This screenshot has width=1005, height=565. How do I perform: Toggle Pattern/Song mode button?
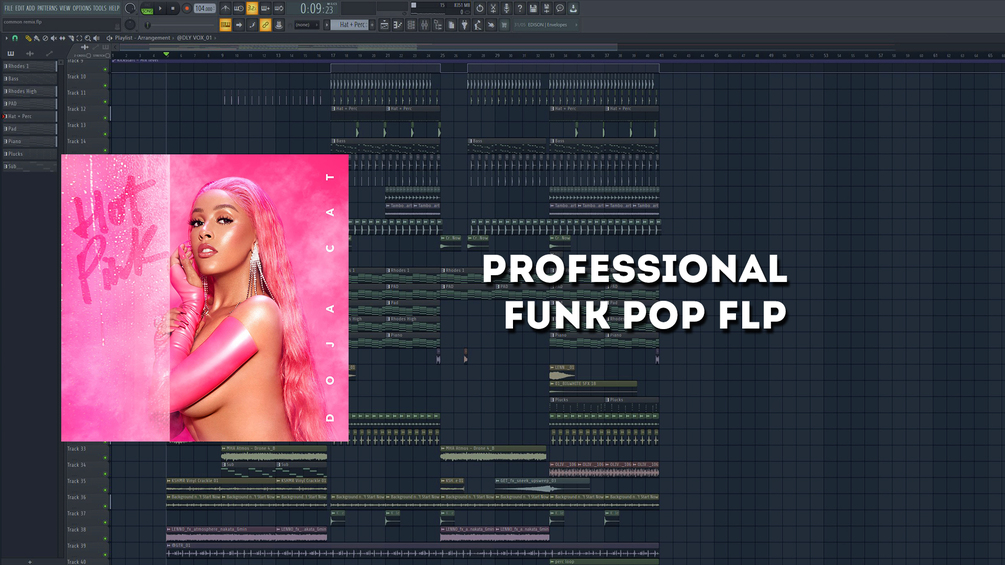(147, 9)
